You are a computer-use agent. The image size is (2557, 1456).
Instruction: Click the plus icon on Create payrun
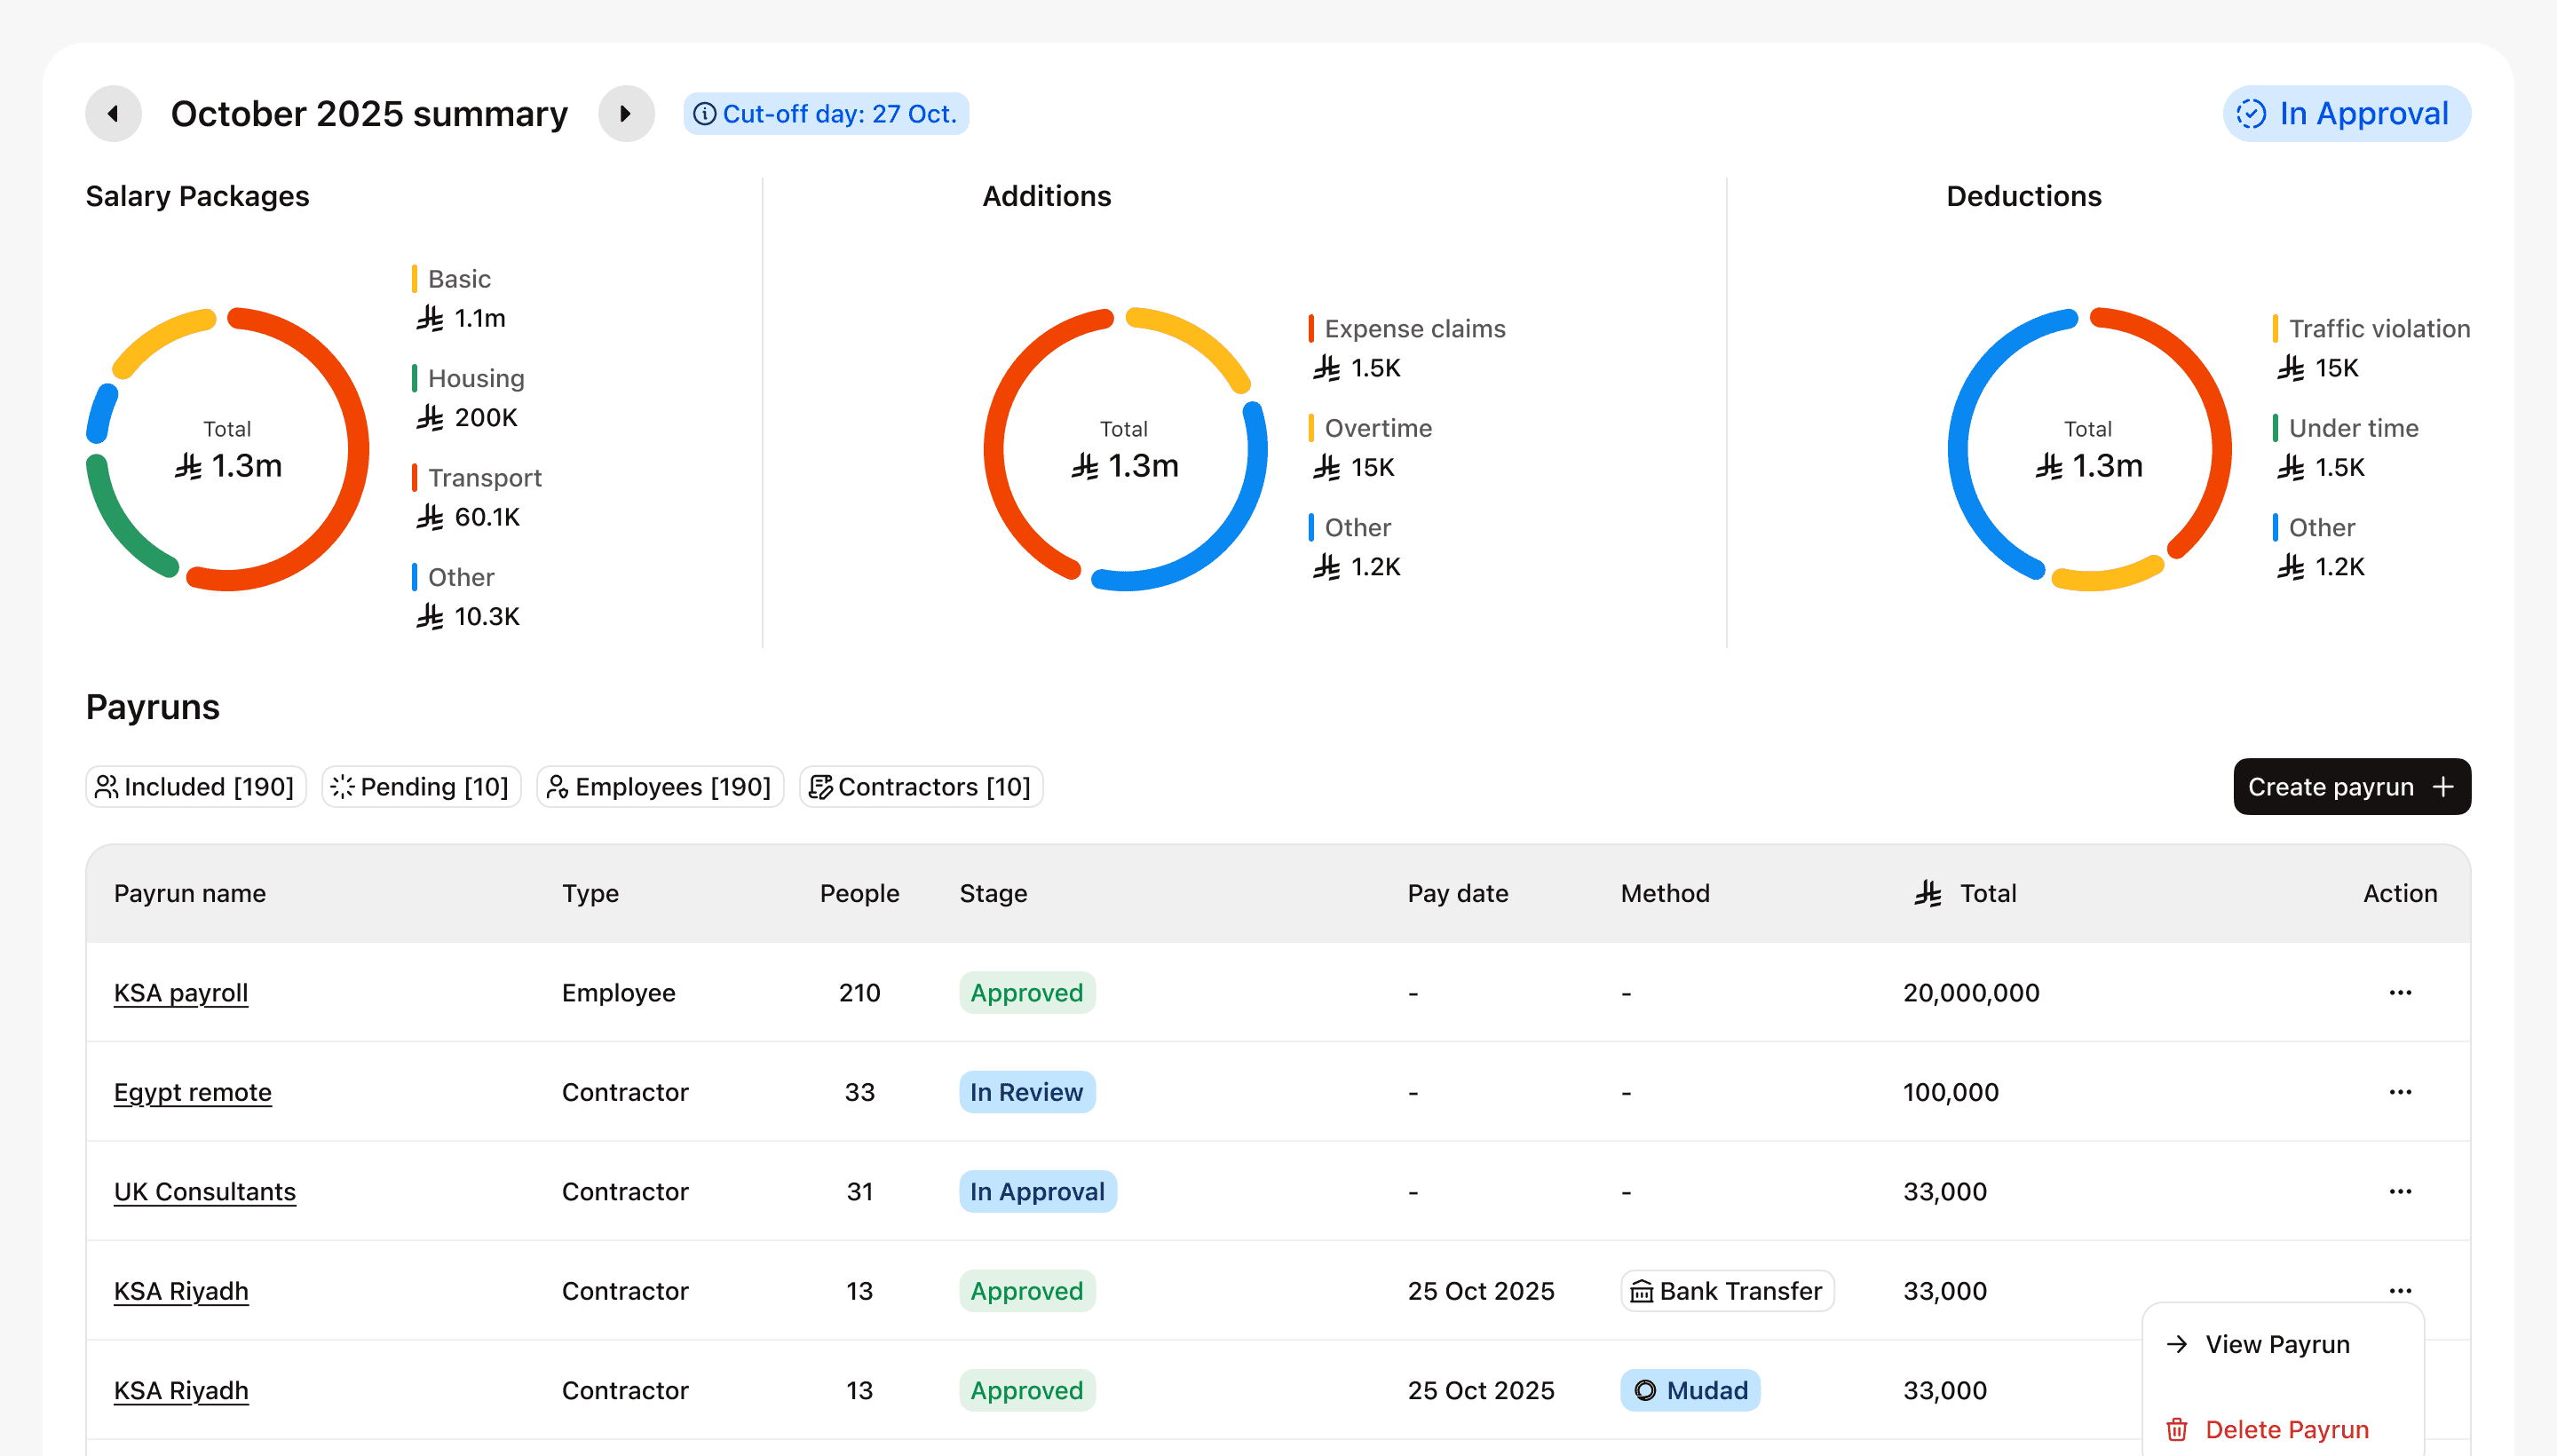click(2443, 787)
